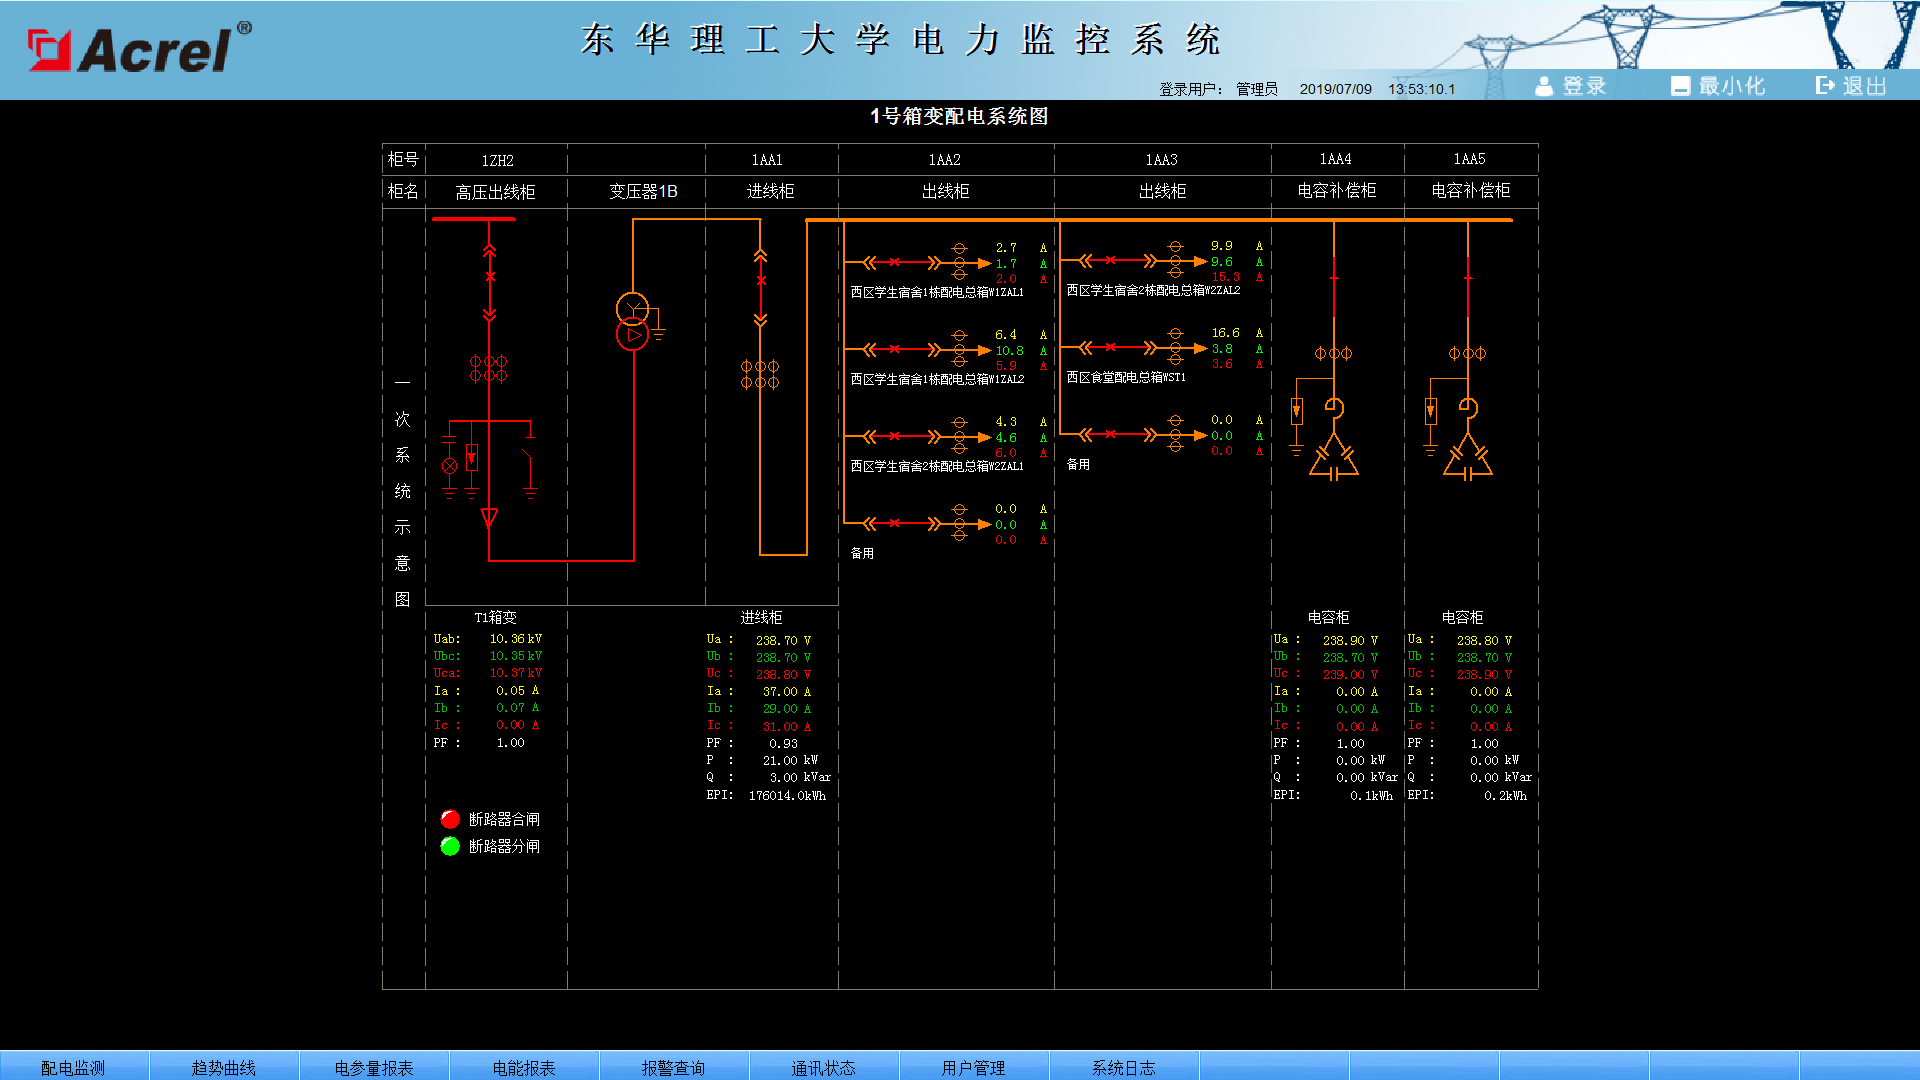Open 电参量报表 tab
1920x1080 pixels.
click(x=374, y=1067)
